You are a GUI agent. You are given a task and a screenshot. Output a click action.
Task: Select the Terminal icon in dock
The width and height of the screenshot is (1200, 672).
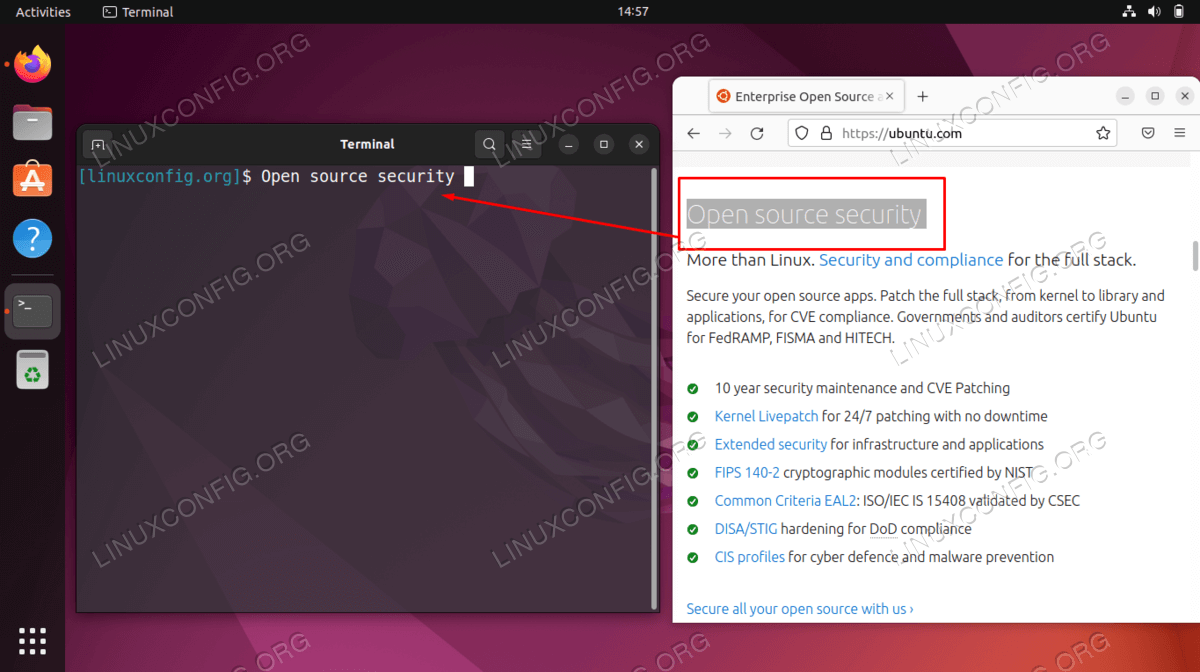[x=33, y=311]
